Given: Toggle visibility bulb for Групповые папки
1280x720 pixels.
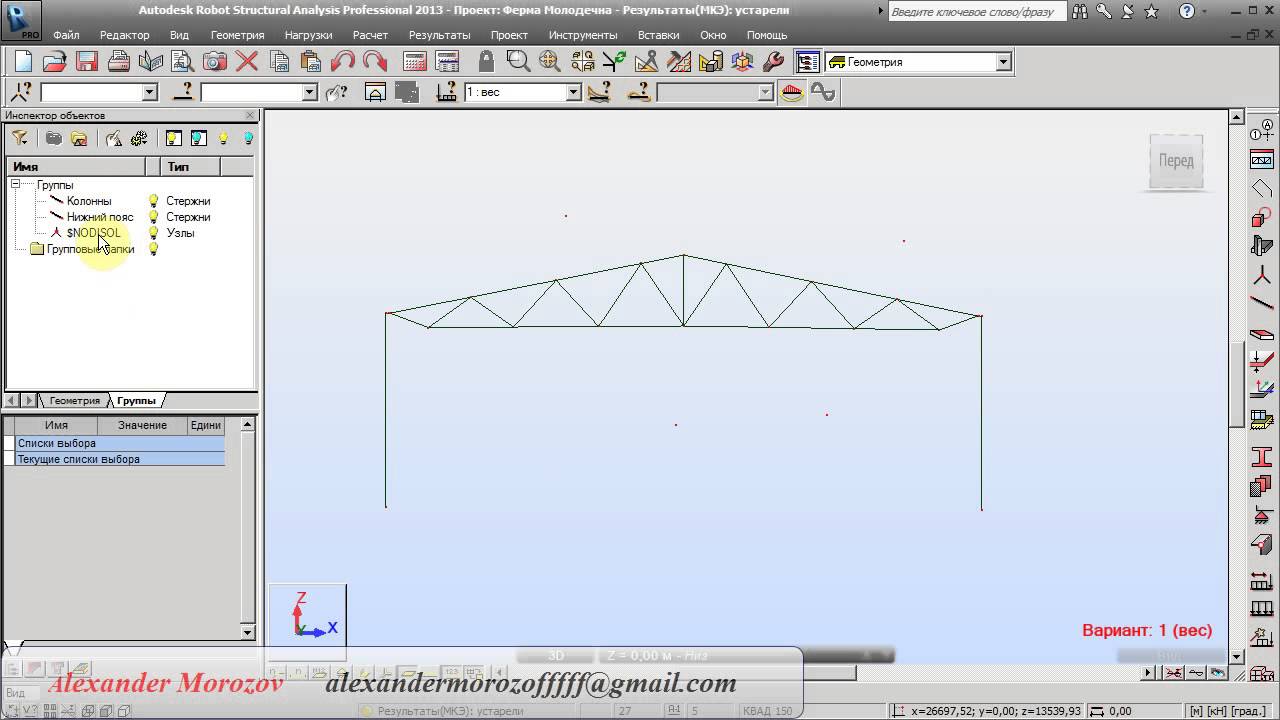Looking at the screenshot, I should (x=154, y=249).
